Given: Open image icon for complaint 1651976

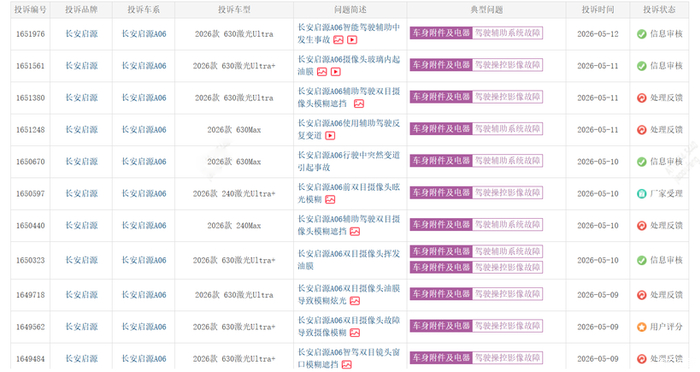Looking at the screenshot, I should (338, 40).
